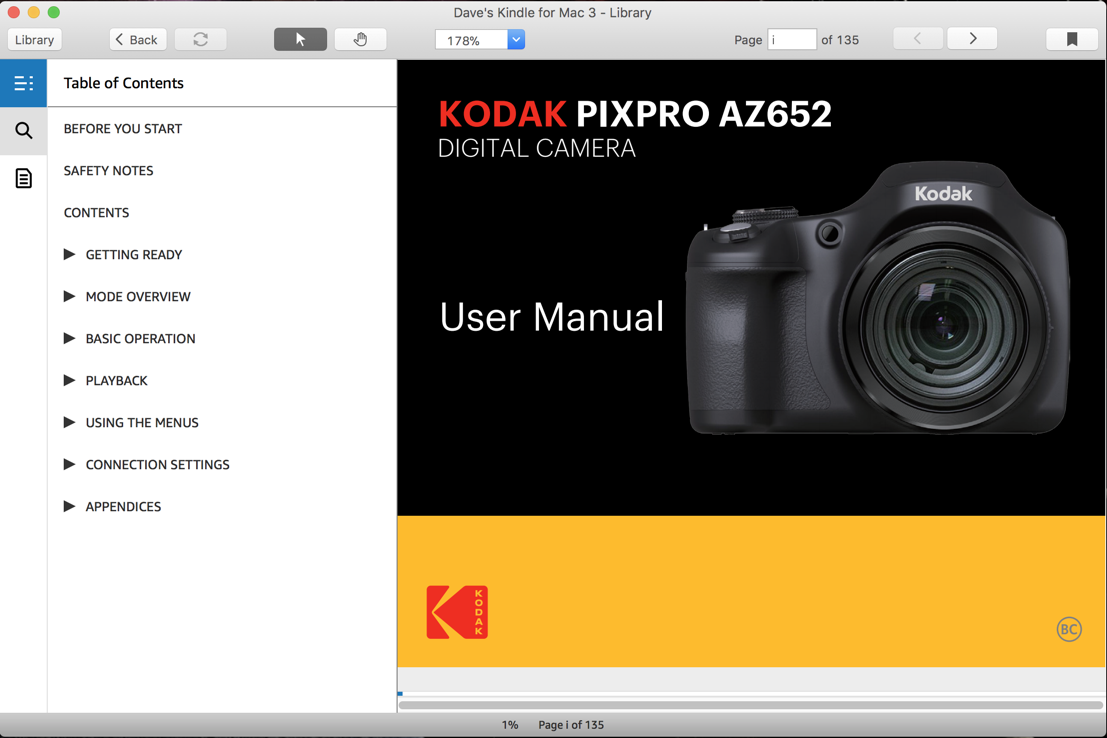Viewport: 1107px width, 738px height.
Task: Select the hand pan tool
Action: click(x=360, y=40)
